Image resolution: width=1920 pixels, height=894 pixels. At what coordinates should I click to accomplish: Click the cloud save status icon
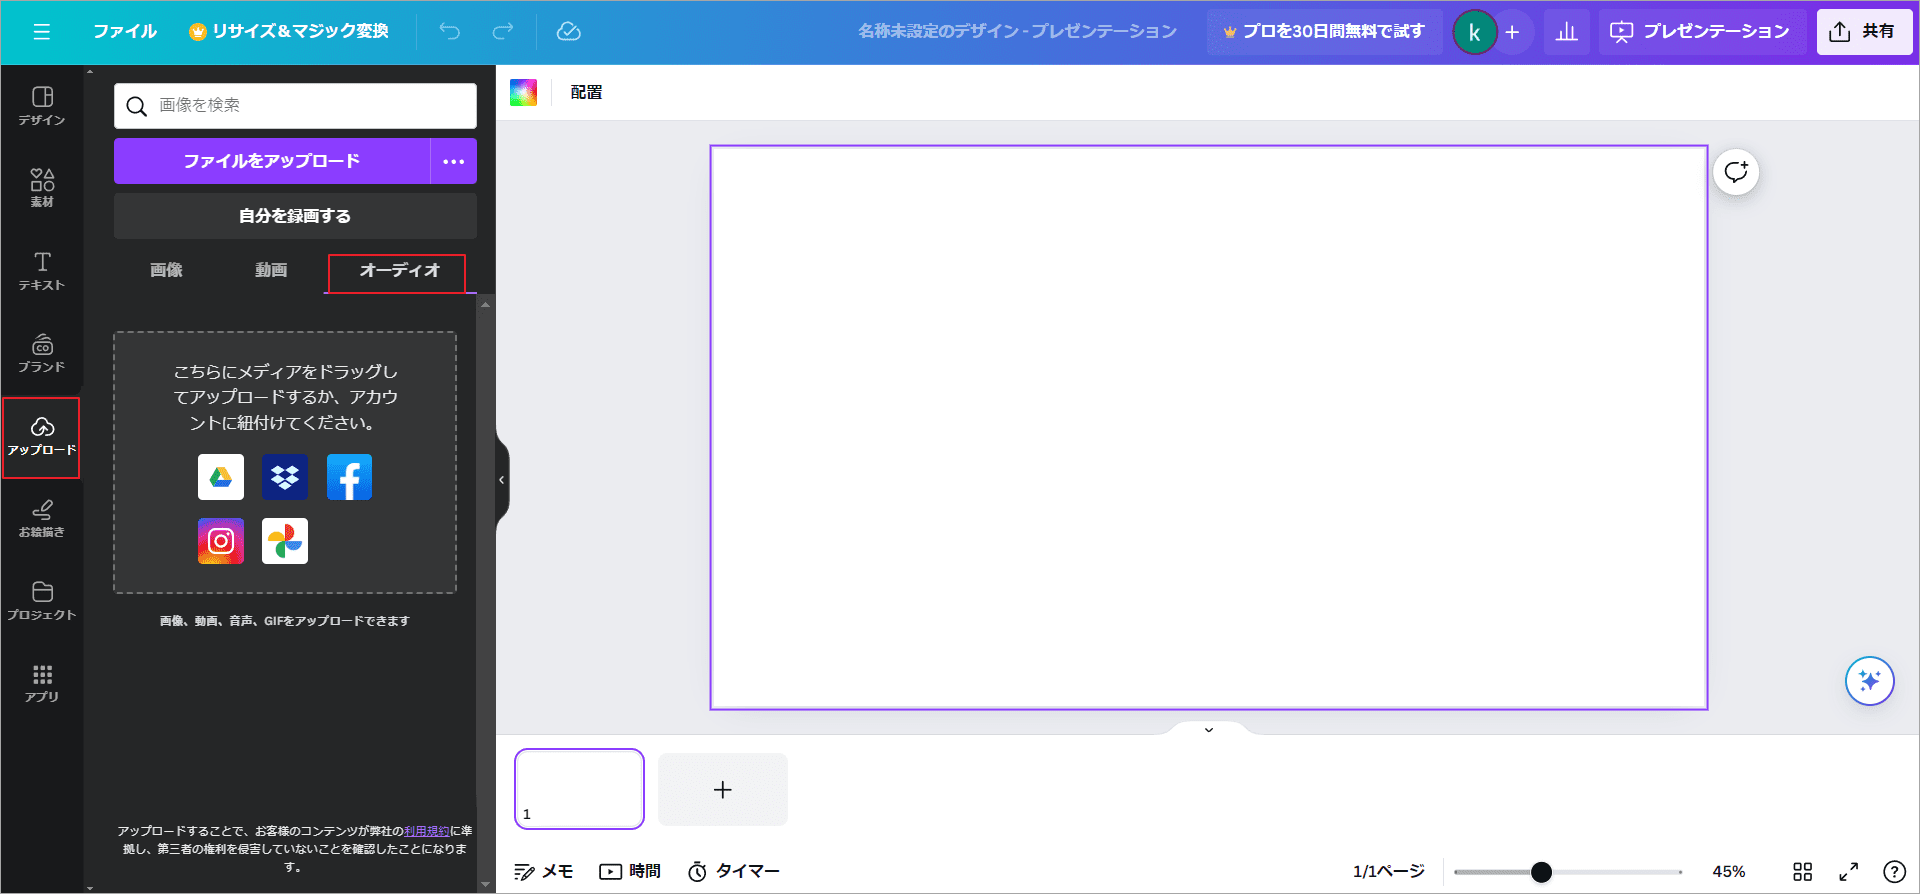[568, 32]
